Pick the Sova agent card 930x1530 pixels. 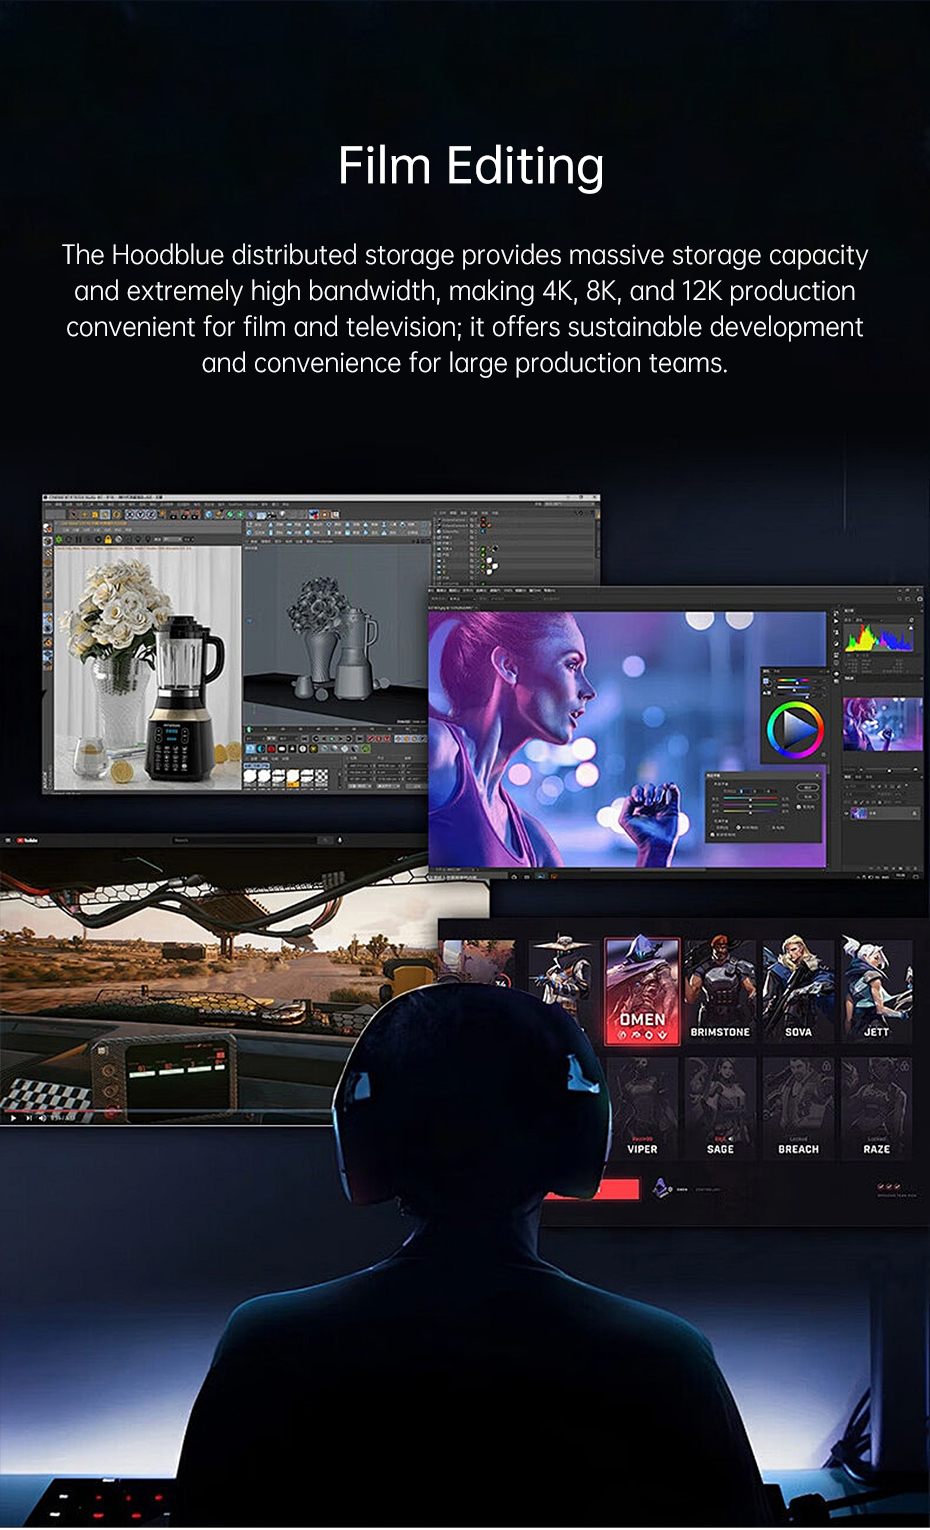(798, 990)
